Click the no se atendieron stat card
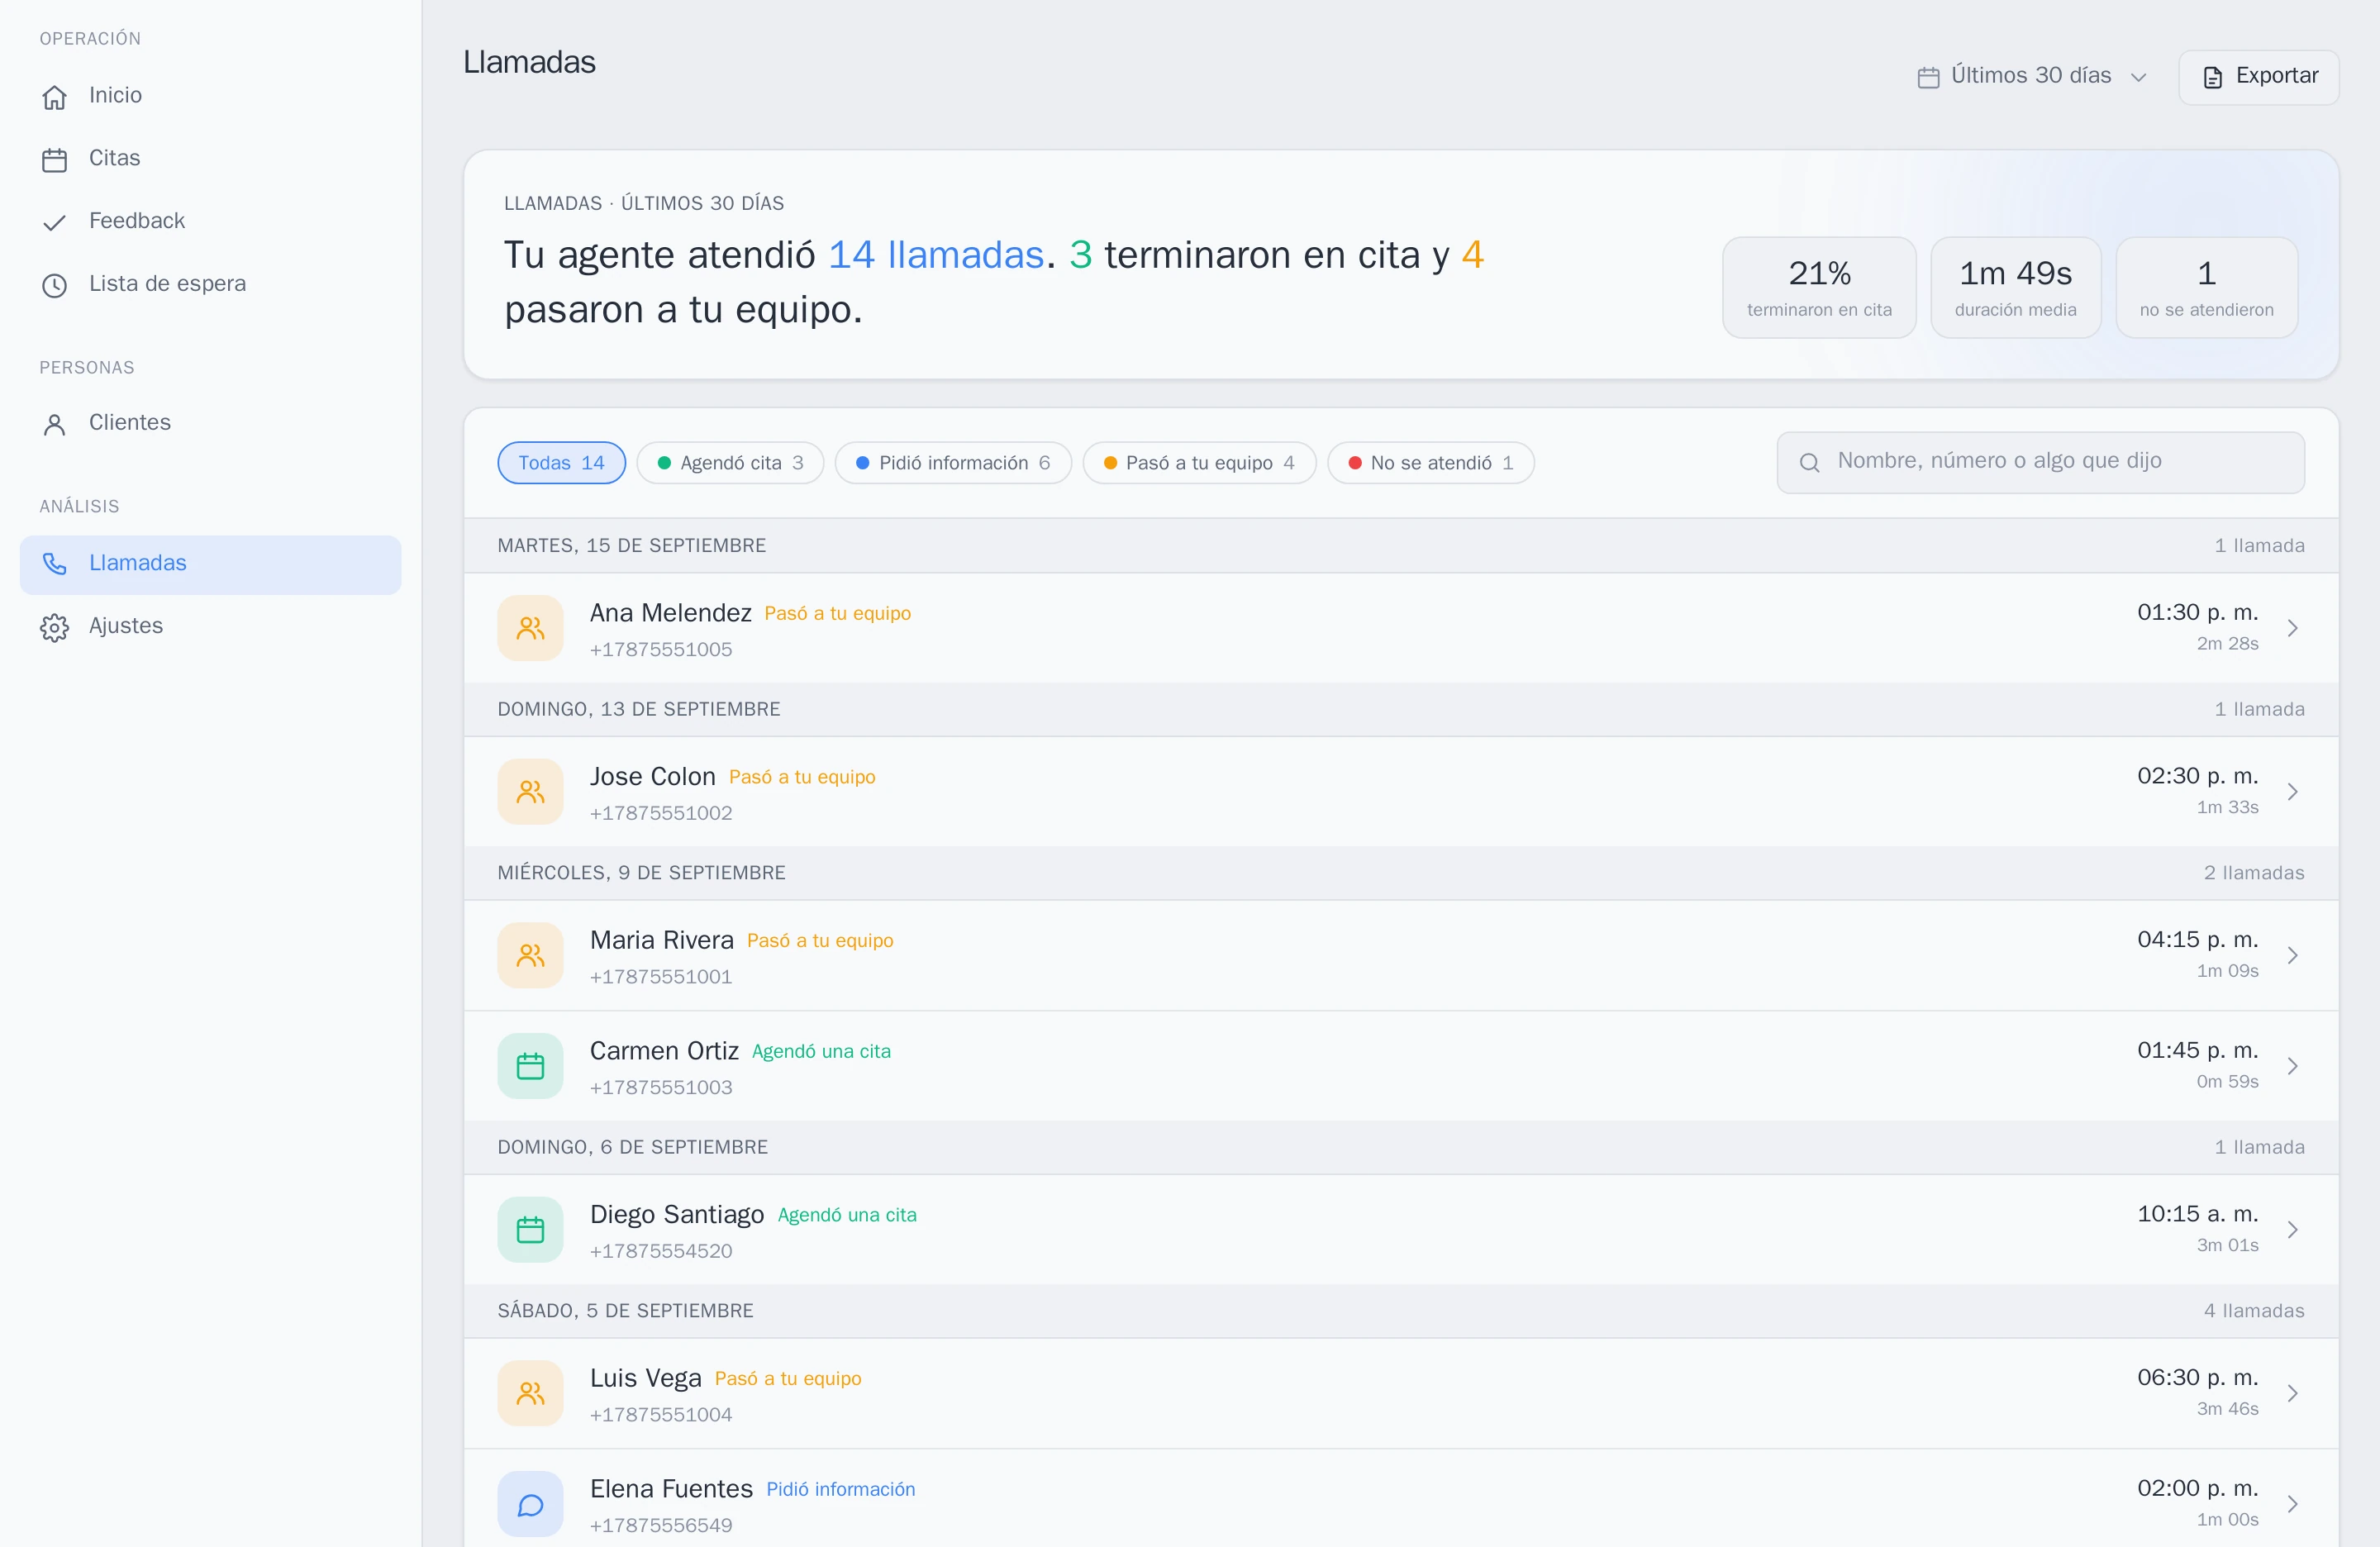2380x1547 pixels. point(2206,287)
